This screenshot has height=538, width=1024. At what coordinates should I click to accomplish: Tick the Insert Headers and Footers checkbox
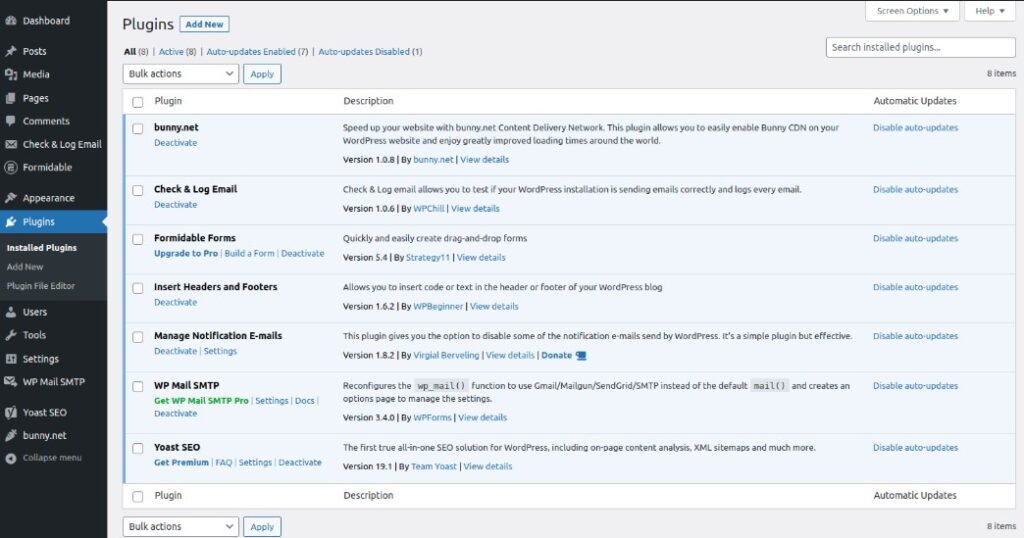138,288
